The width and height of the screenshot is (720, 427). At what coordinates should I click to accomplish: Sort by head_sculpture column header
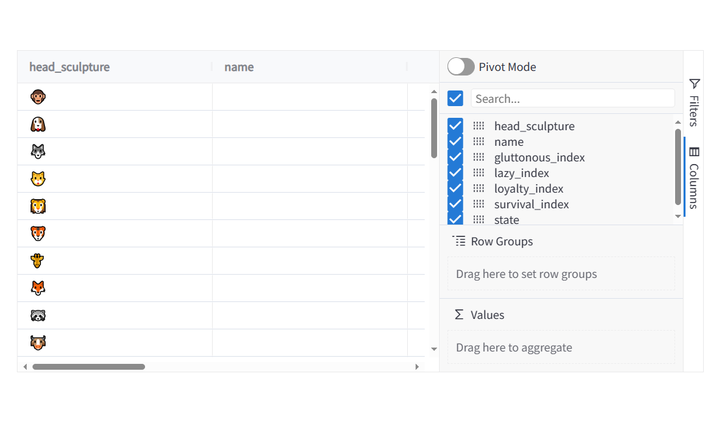click(70, 67)
